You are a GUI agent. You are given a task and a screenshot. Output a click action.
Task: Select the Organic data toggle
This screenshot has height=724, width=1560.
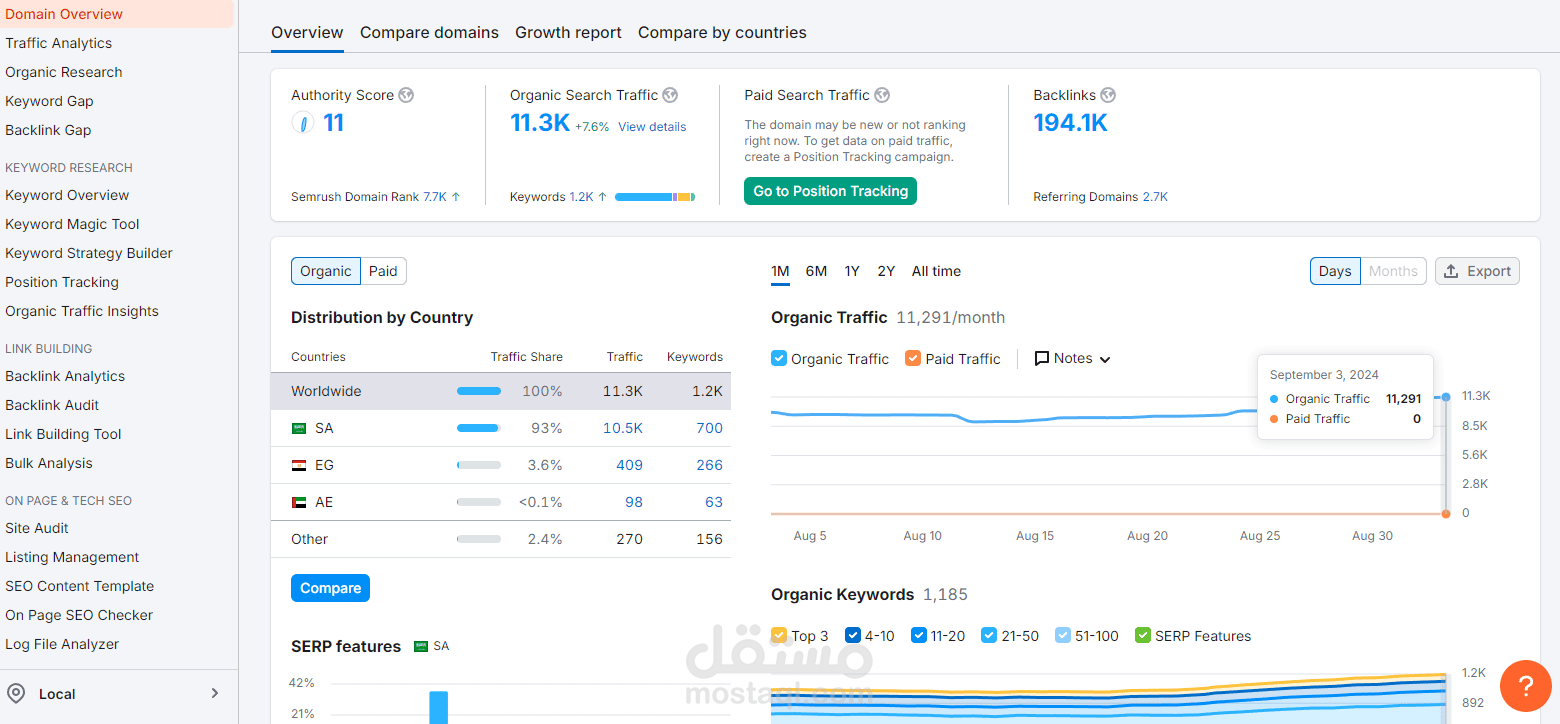[x=326, y=271]
